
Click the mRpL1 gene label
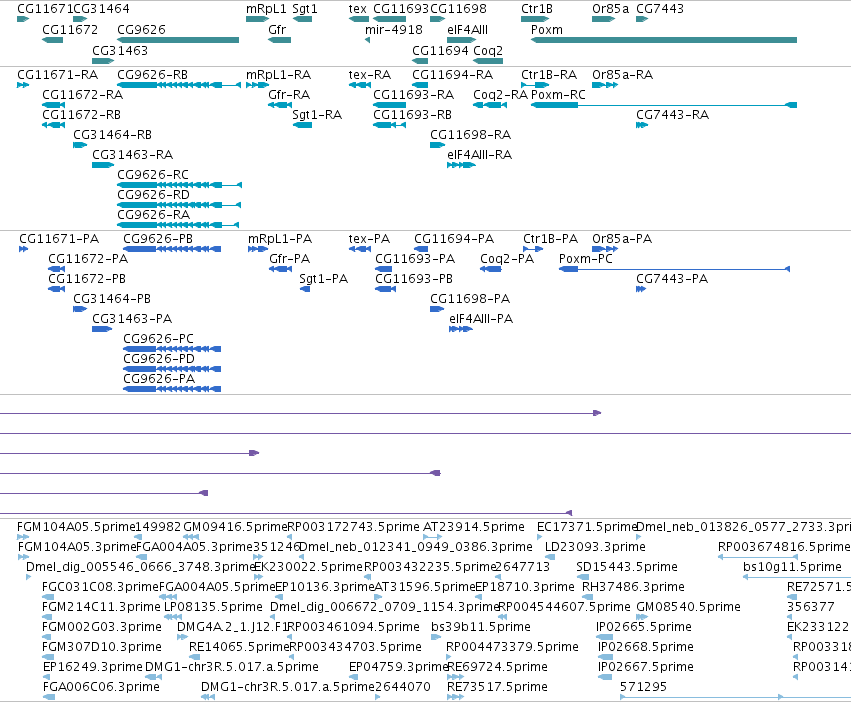click(x=266, y=9)
